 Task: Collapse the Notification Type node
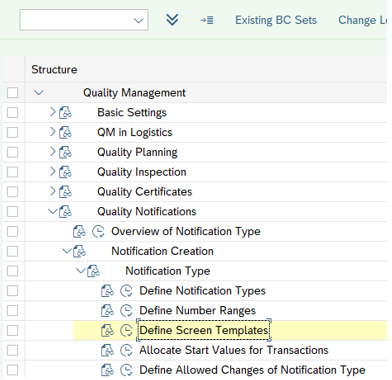81,271
